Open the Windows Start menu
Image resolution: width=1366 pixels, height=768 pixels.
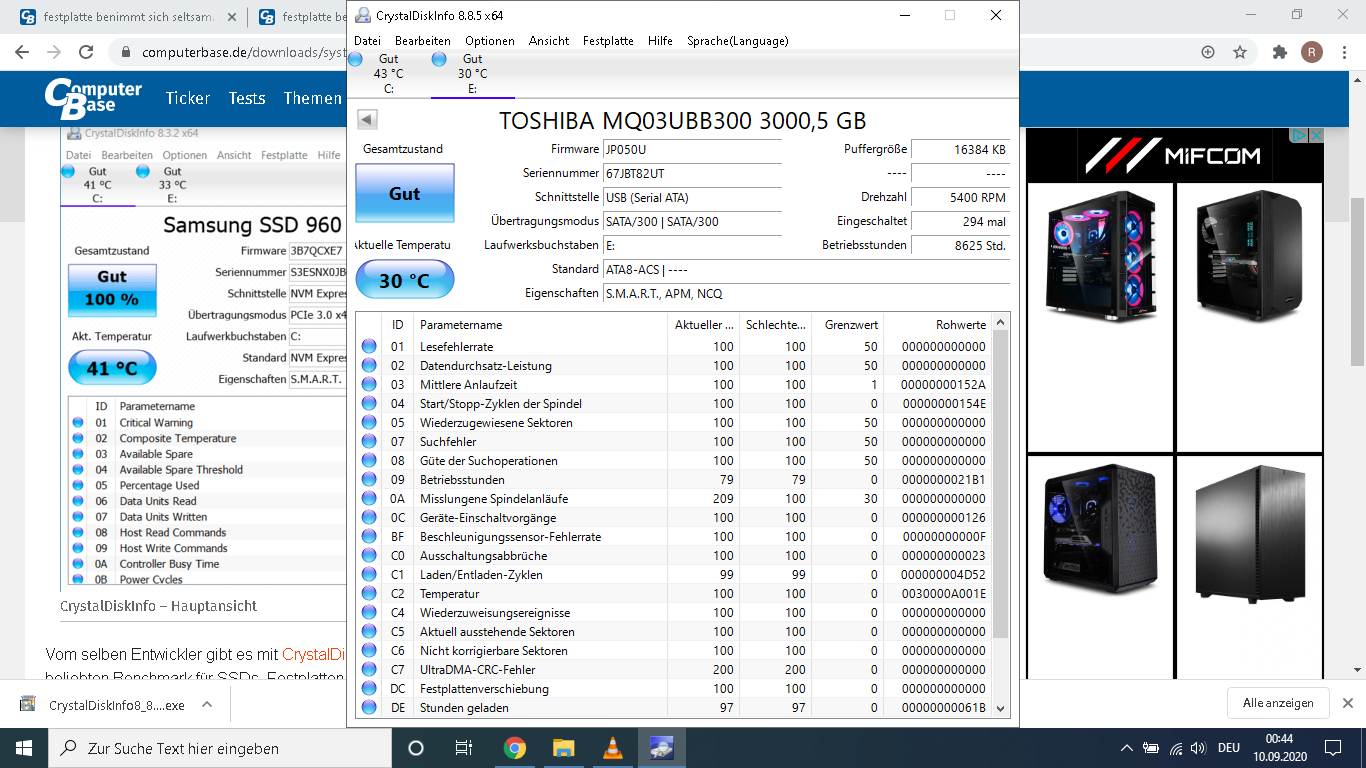click(24, 748)
